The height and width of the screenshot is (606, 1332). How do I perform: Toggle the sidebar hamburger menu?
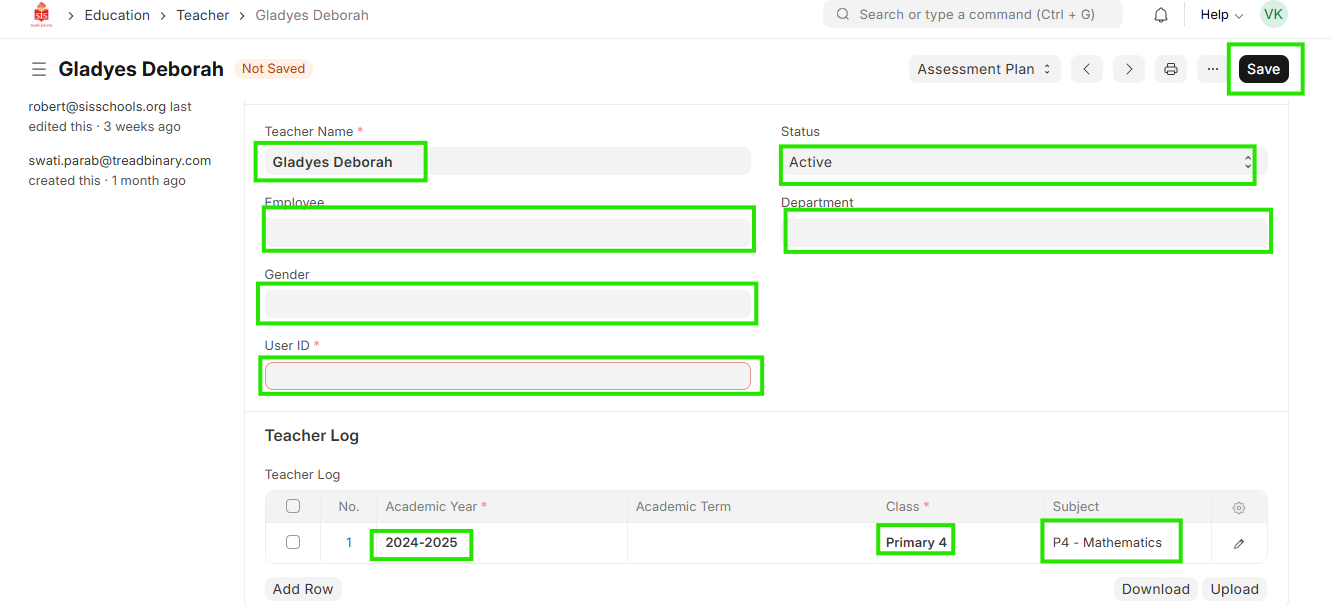(39, 69)
